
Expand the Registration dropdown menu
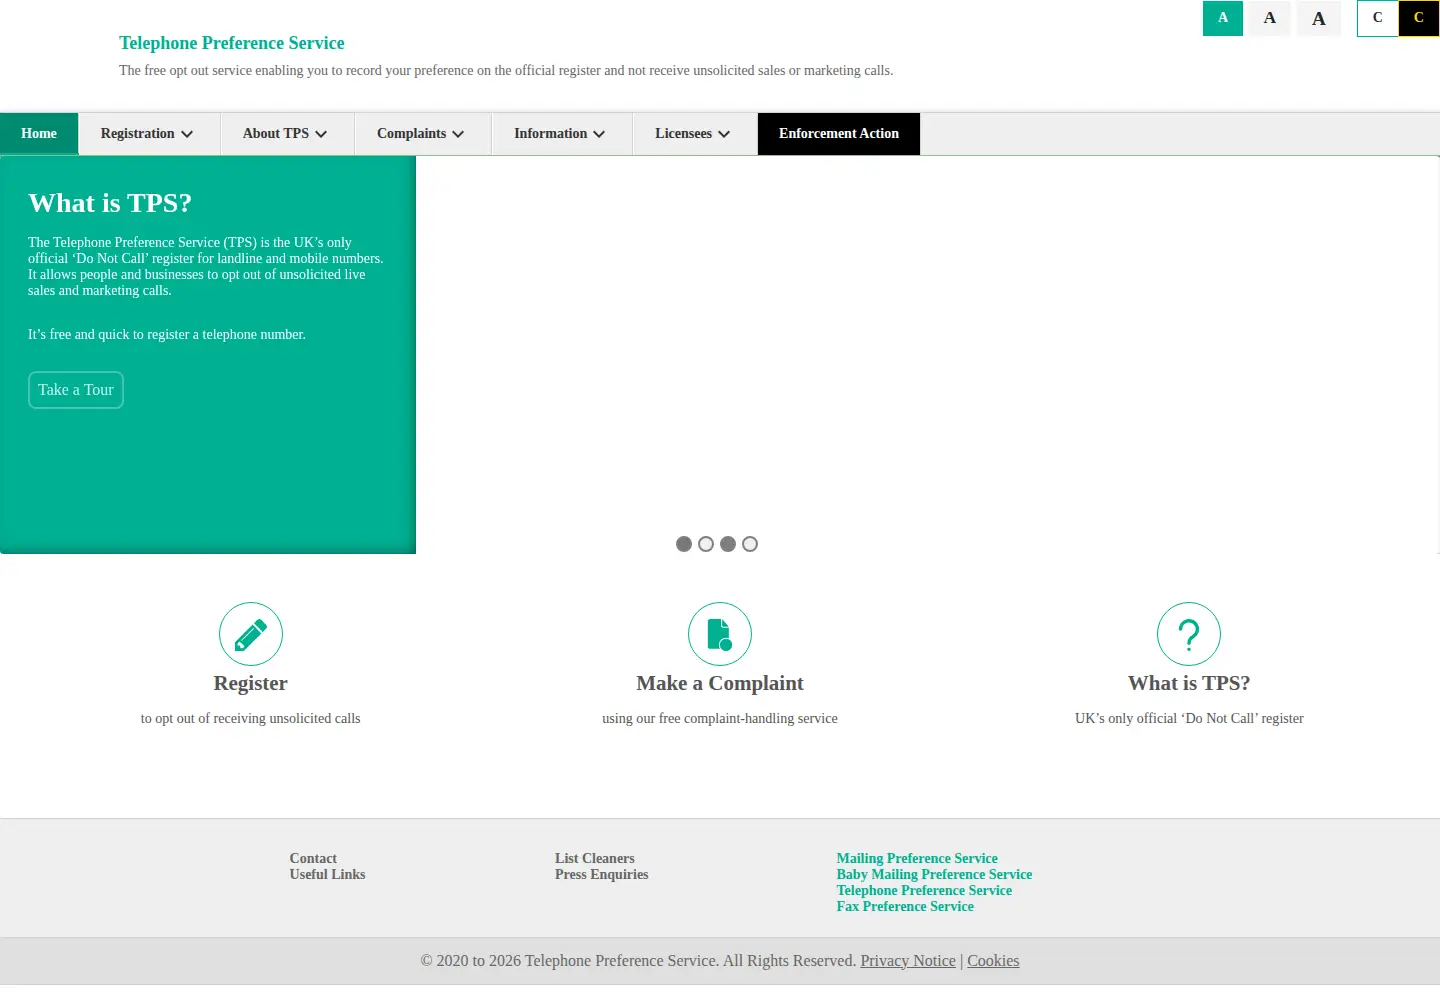(147, 134)
